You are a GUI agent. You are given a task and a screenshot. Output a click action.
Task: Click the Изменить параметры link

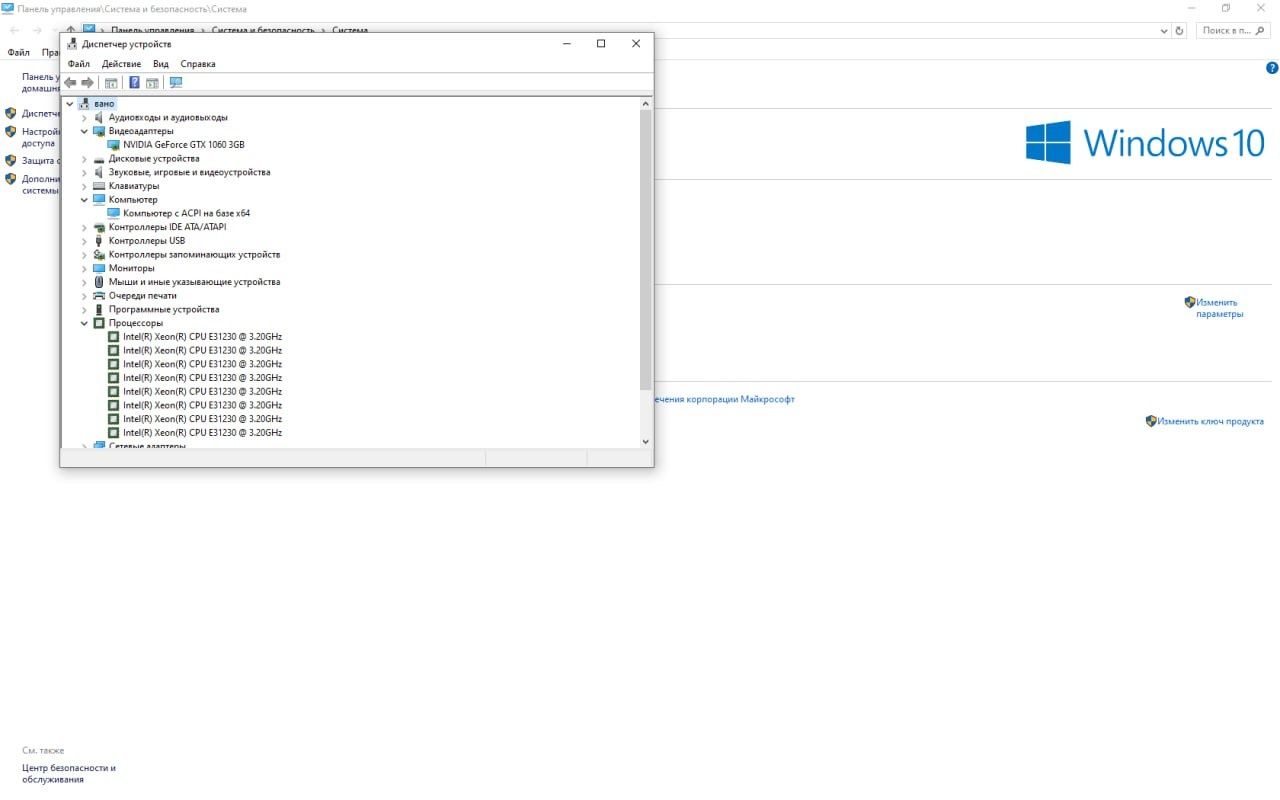[1219, 308]
